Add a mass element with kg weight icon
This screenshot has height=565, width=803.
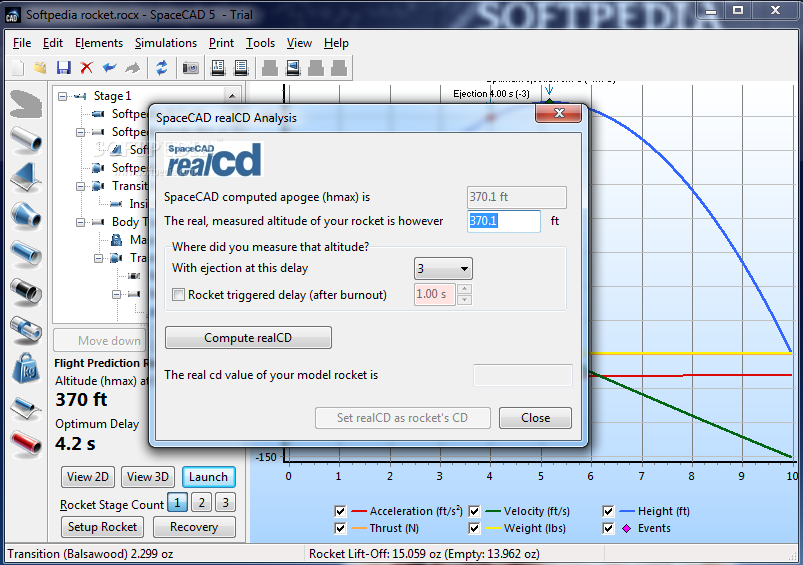click(26, 368)
